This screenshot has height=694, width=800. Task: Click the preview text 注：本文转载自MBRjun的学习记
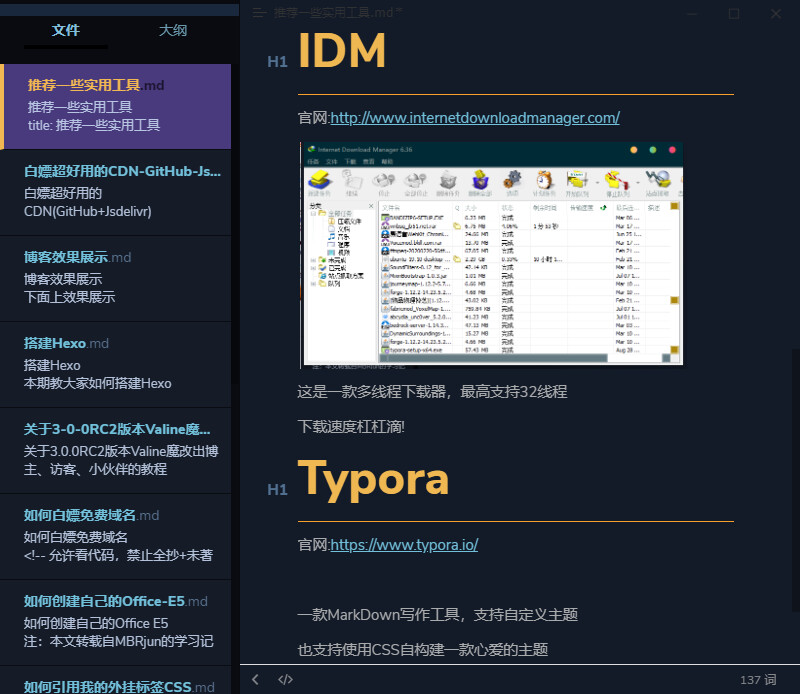pyautogui.click(x=118, y=641)
